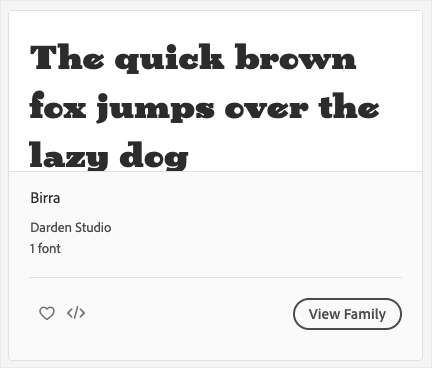
Task: Click the "Studio" word in the foundry name
Action: pos(93,228)
